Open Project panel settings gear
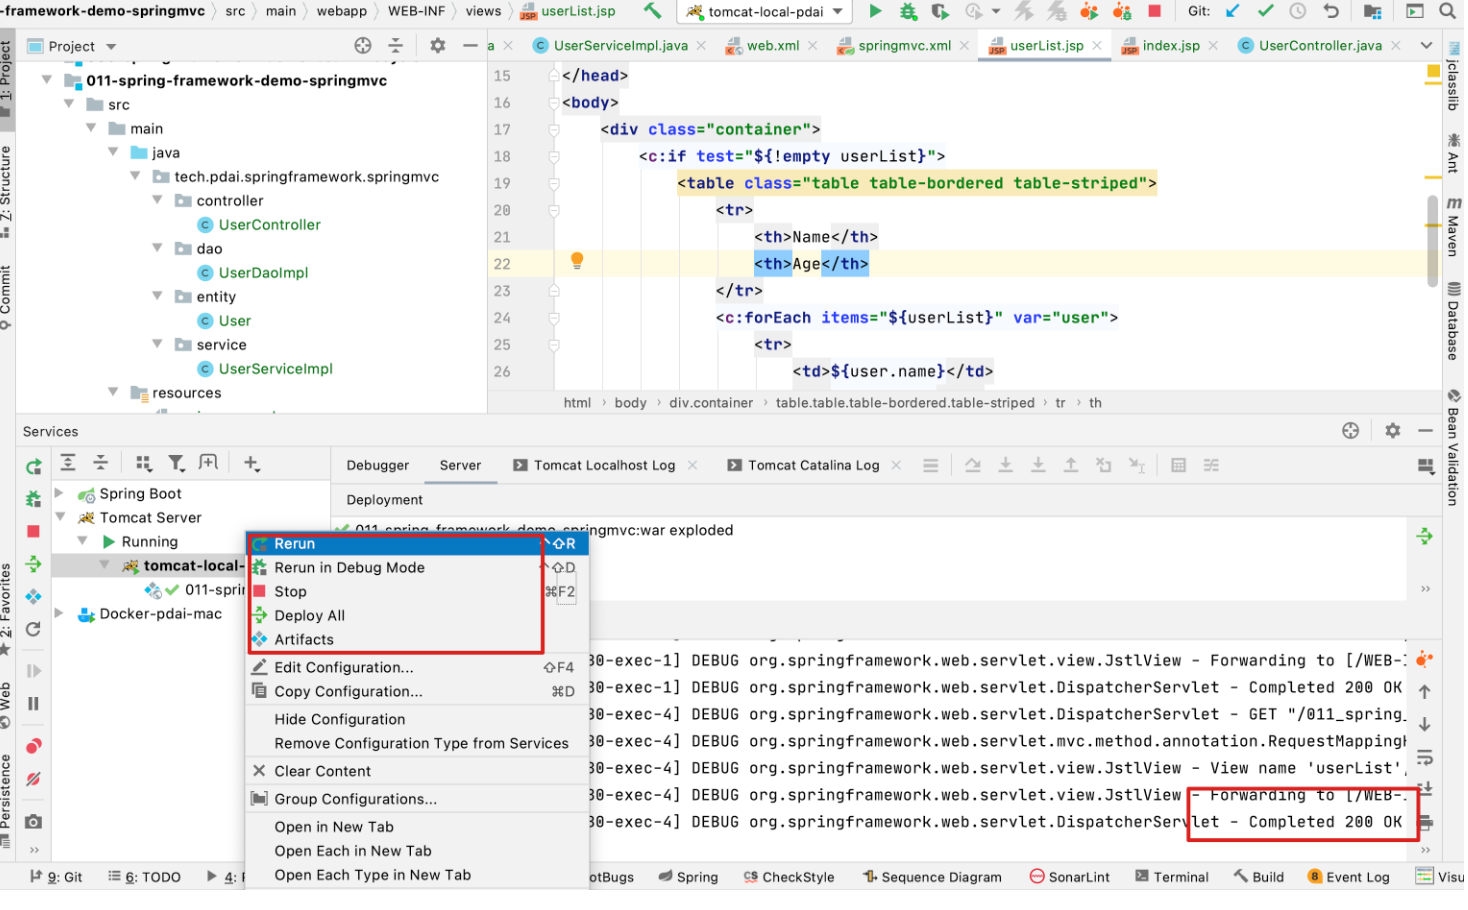The width and height of the screenshot is (1468, 910). pyautogui.click(x=437, y=46)
